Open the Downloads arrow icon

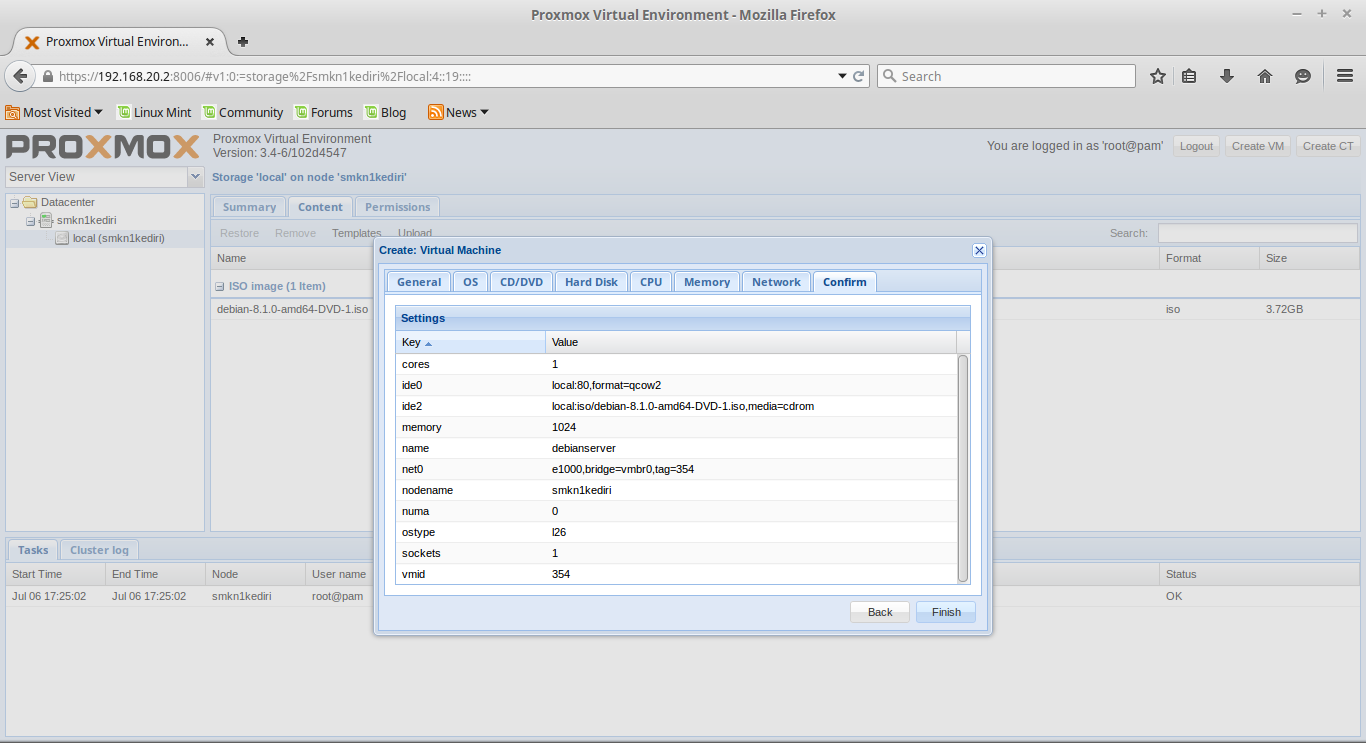tap(1227, 76)
